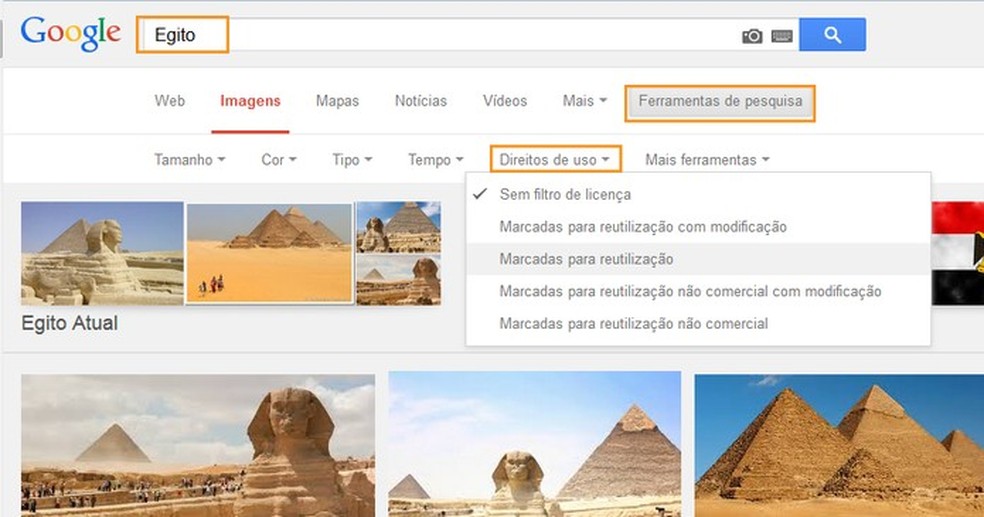Click the blue search magnifier button
984x517 pixels.
point(832,35)
